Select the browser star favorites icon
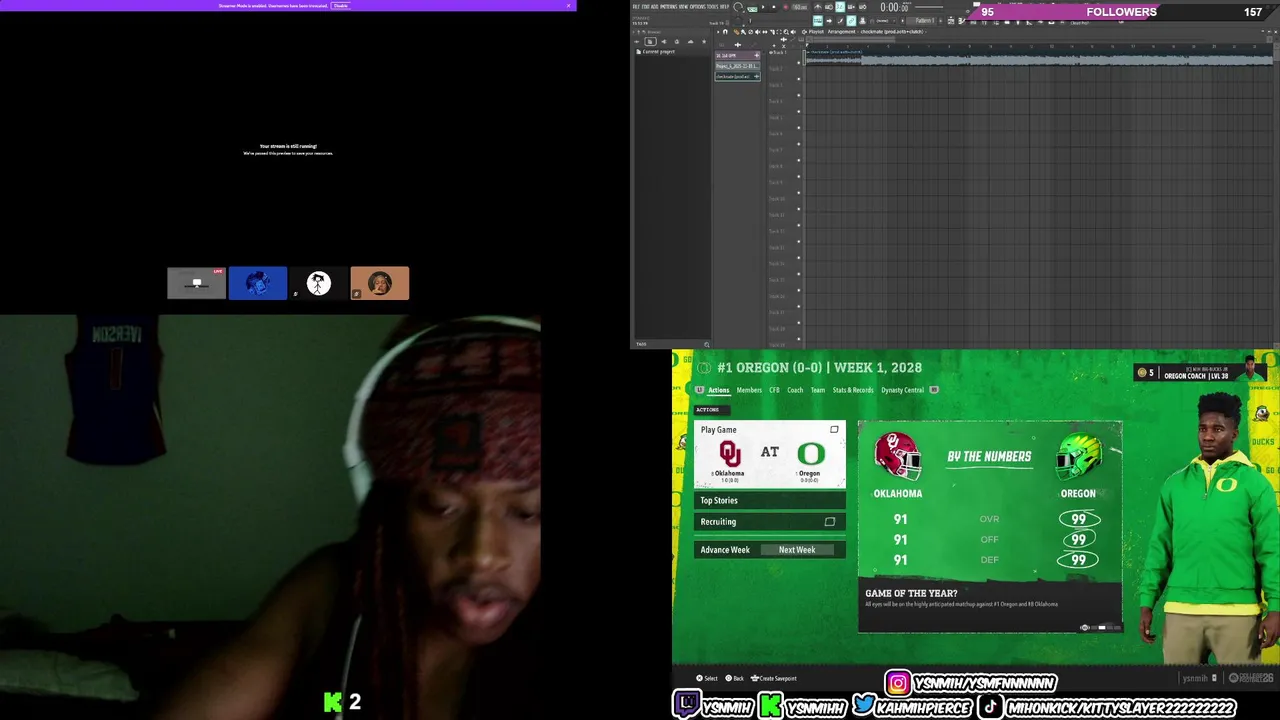Image resolution: width=1280 pixels, height=720 pixels. point(704,41)
